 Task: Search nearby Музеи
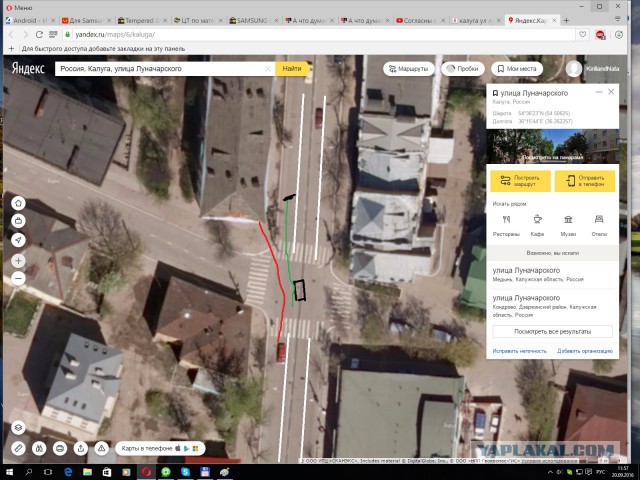(568, 226)
